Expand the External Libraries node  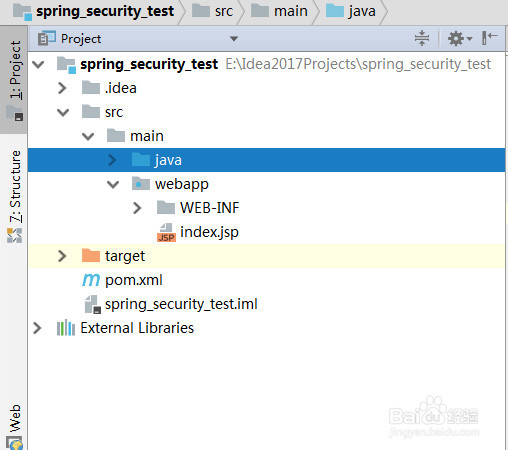click(x=37, y=328)
